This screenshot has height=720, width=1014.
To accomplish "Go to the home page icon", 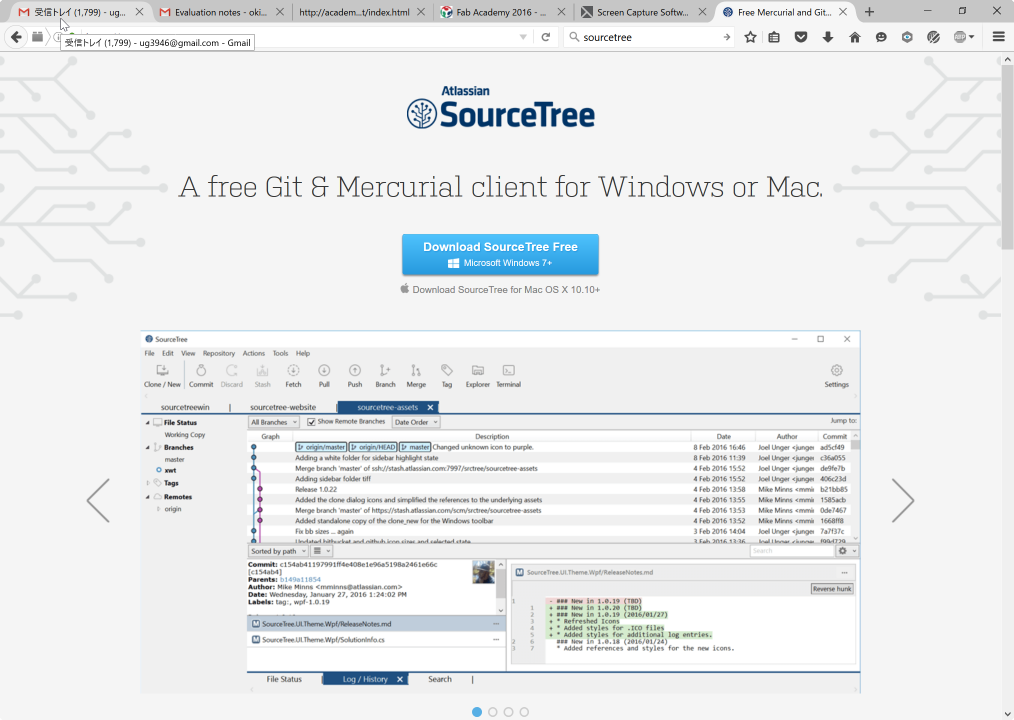I will [854, 37].
